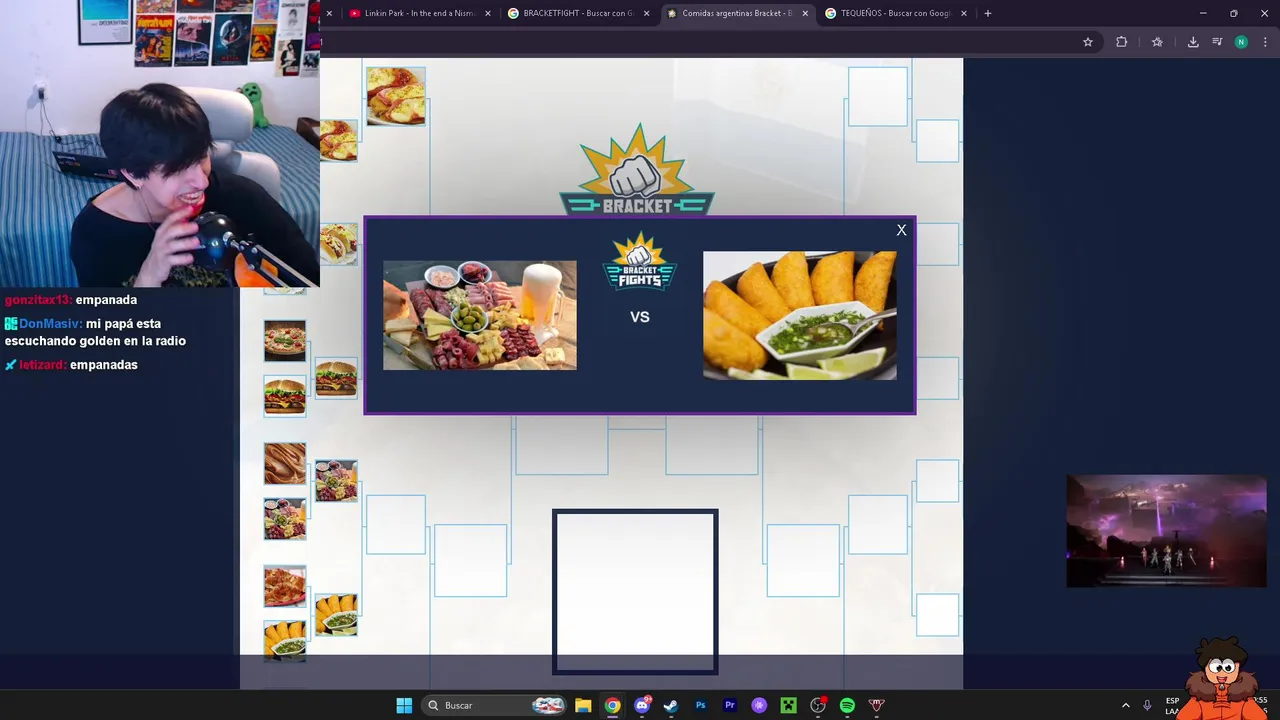Open Discord from the taskbar
1280x720 pixels.
(642, 705)
